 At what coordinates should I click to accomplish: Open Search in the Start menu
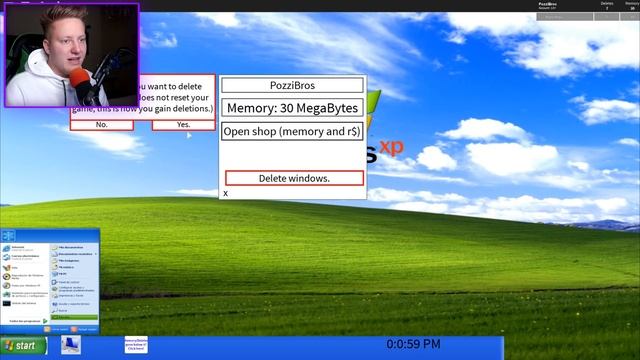(60, 311)
